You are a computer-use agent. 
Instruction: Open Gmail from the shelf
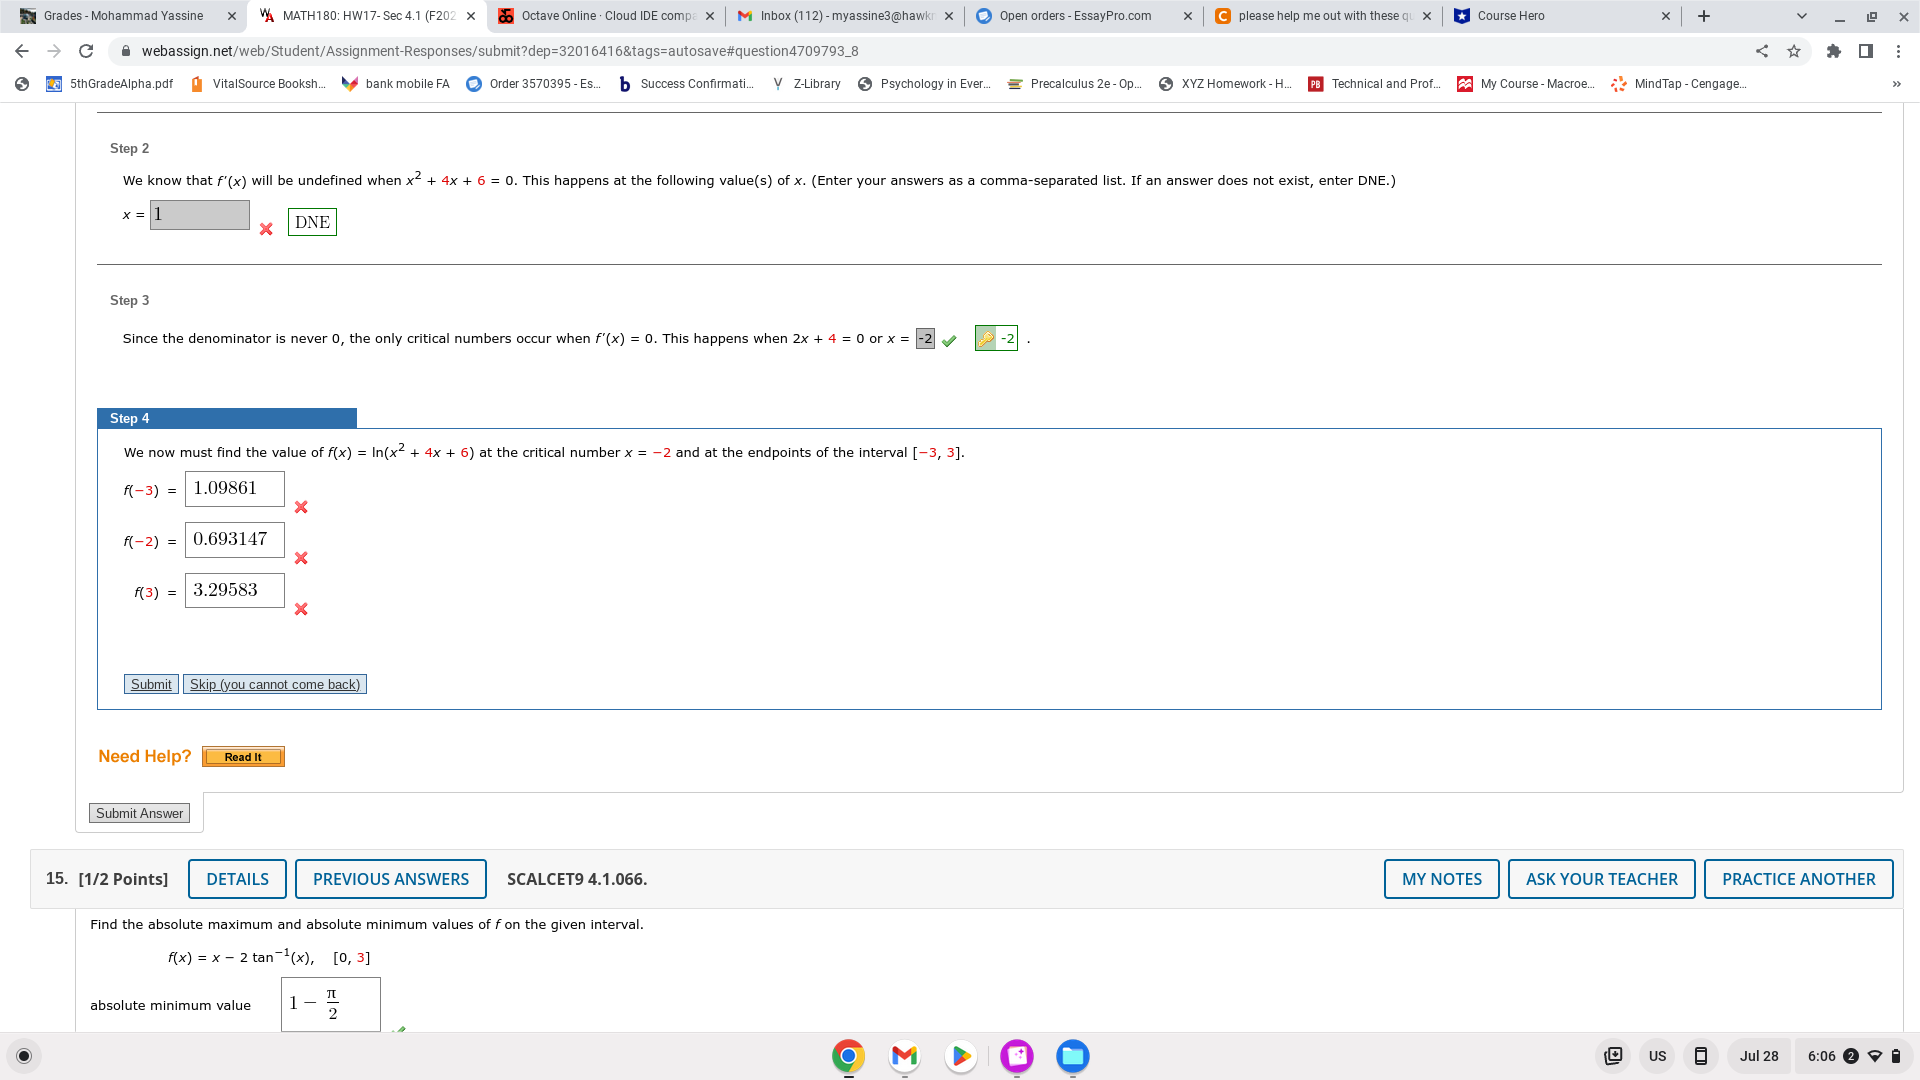pyautogui.click(x=904, y=1056)
